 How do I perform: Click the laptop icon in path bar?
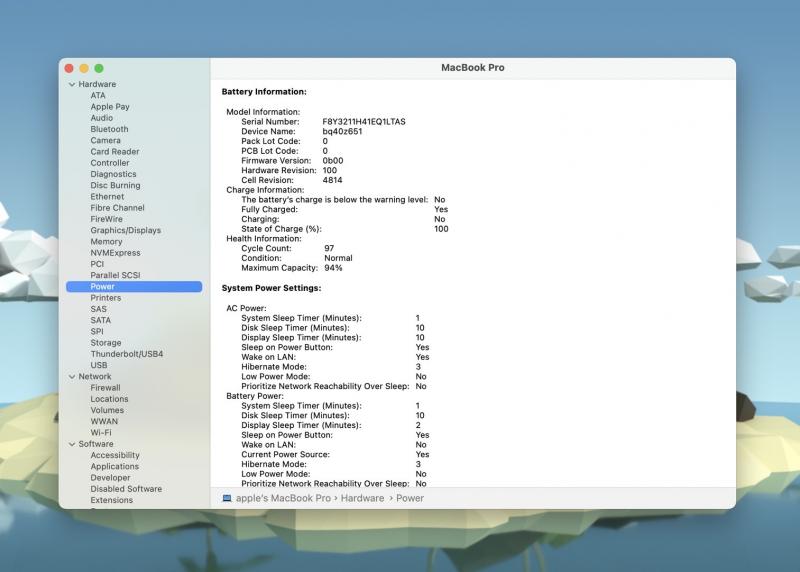pyautogui.click(x=227, y=498)
